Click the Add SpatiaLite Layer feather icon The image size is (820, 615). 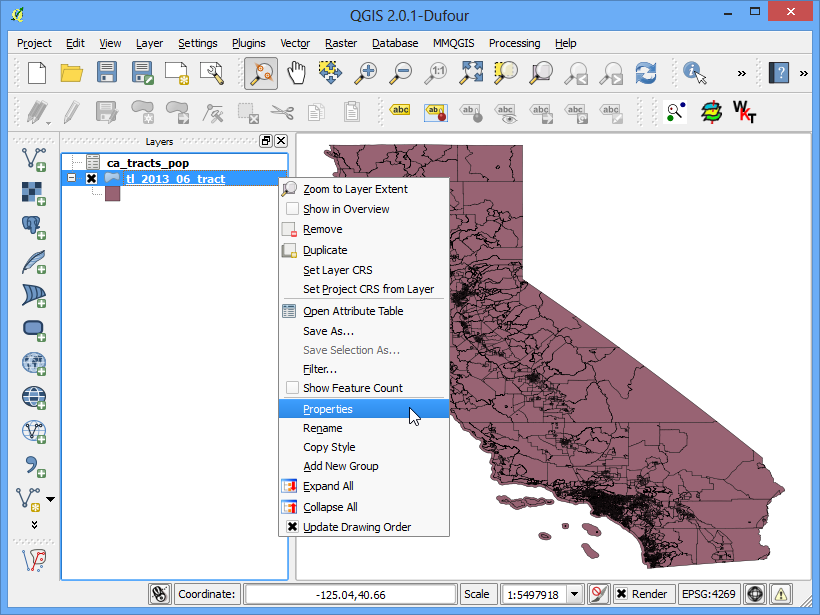coord(33,261)
